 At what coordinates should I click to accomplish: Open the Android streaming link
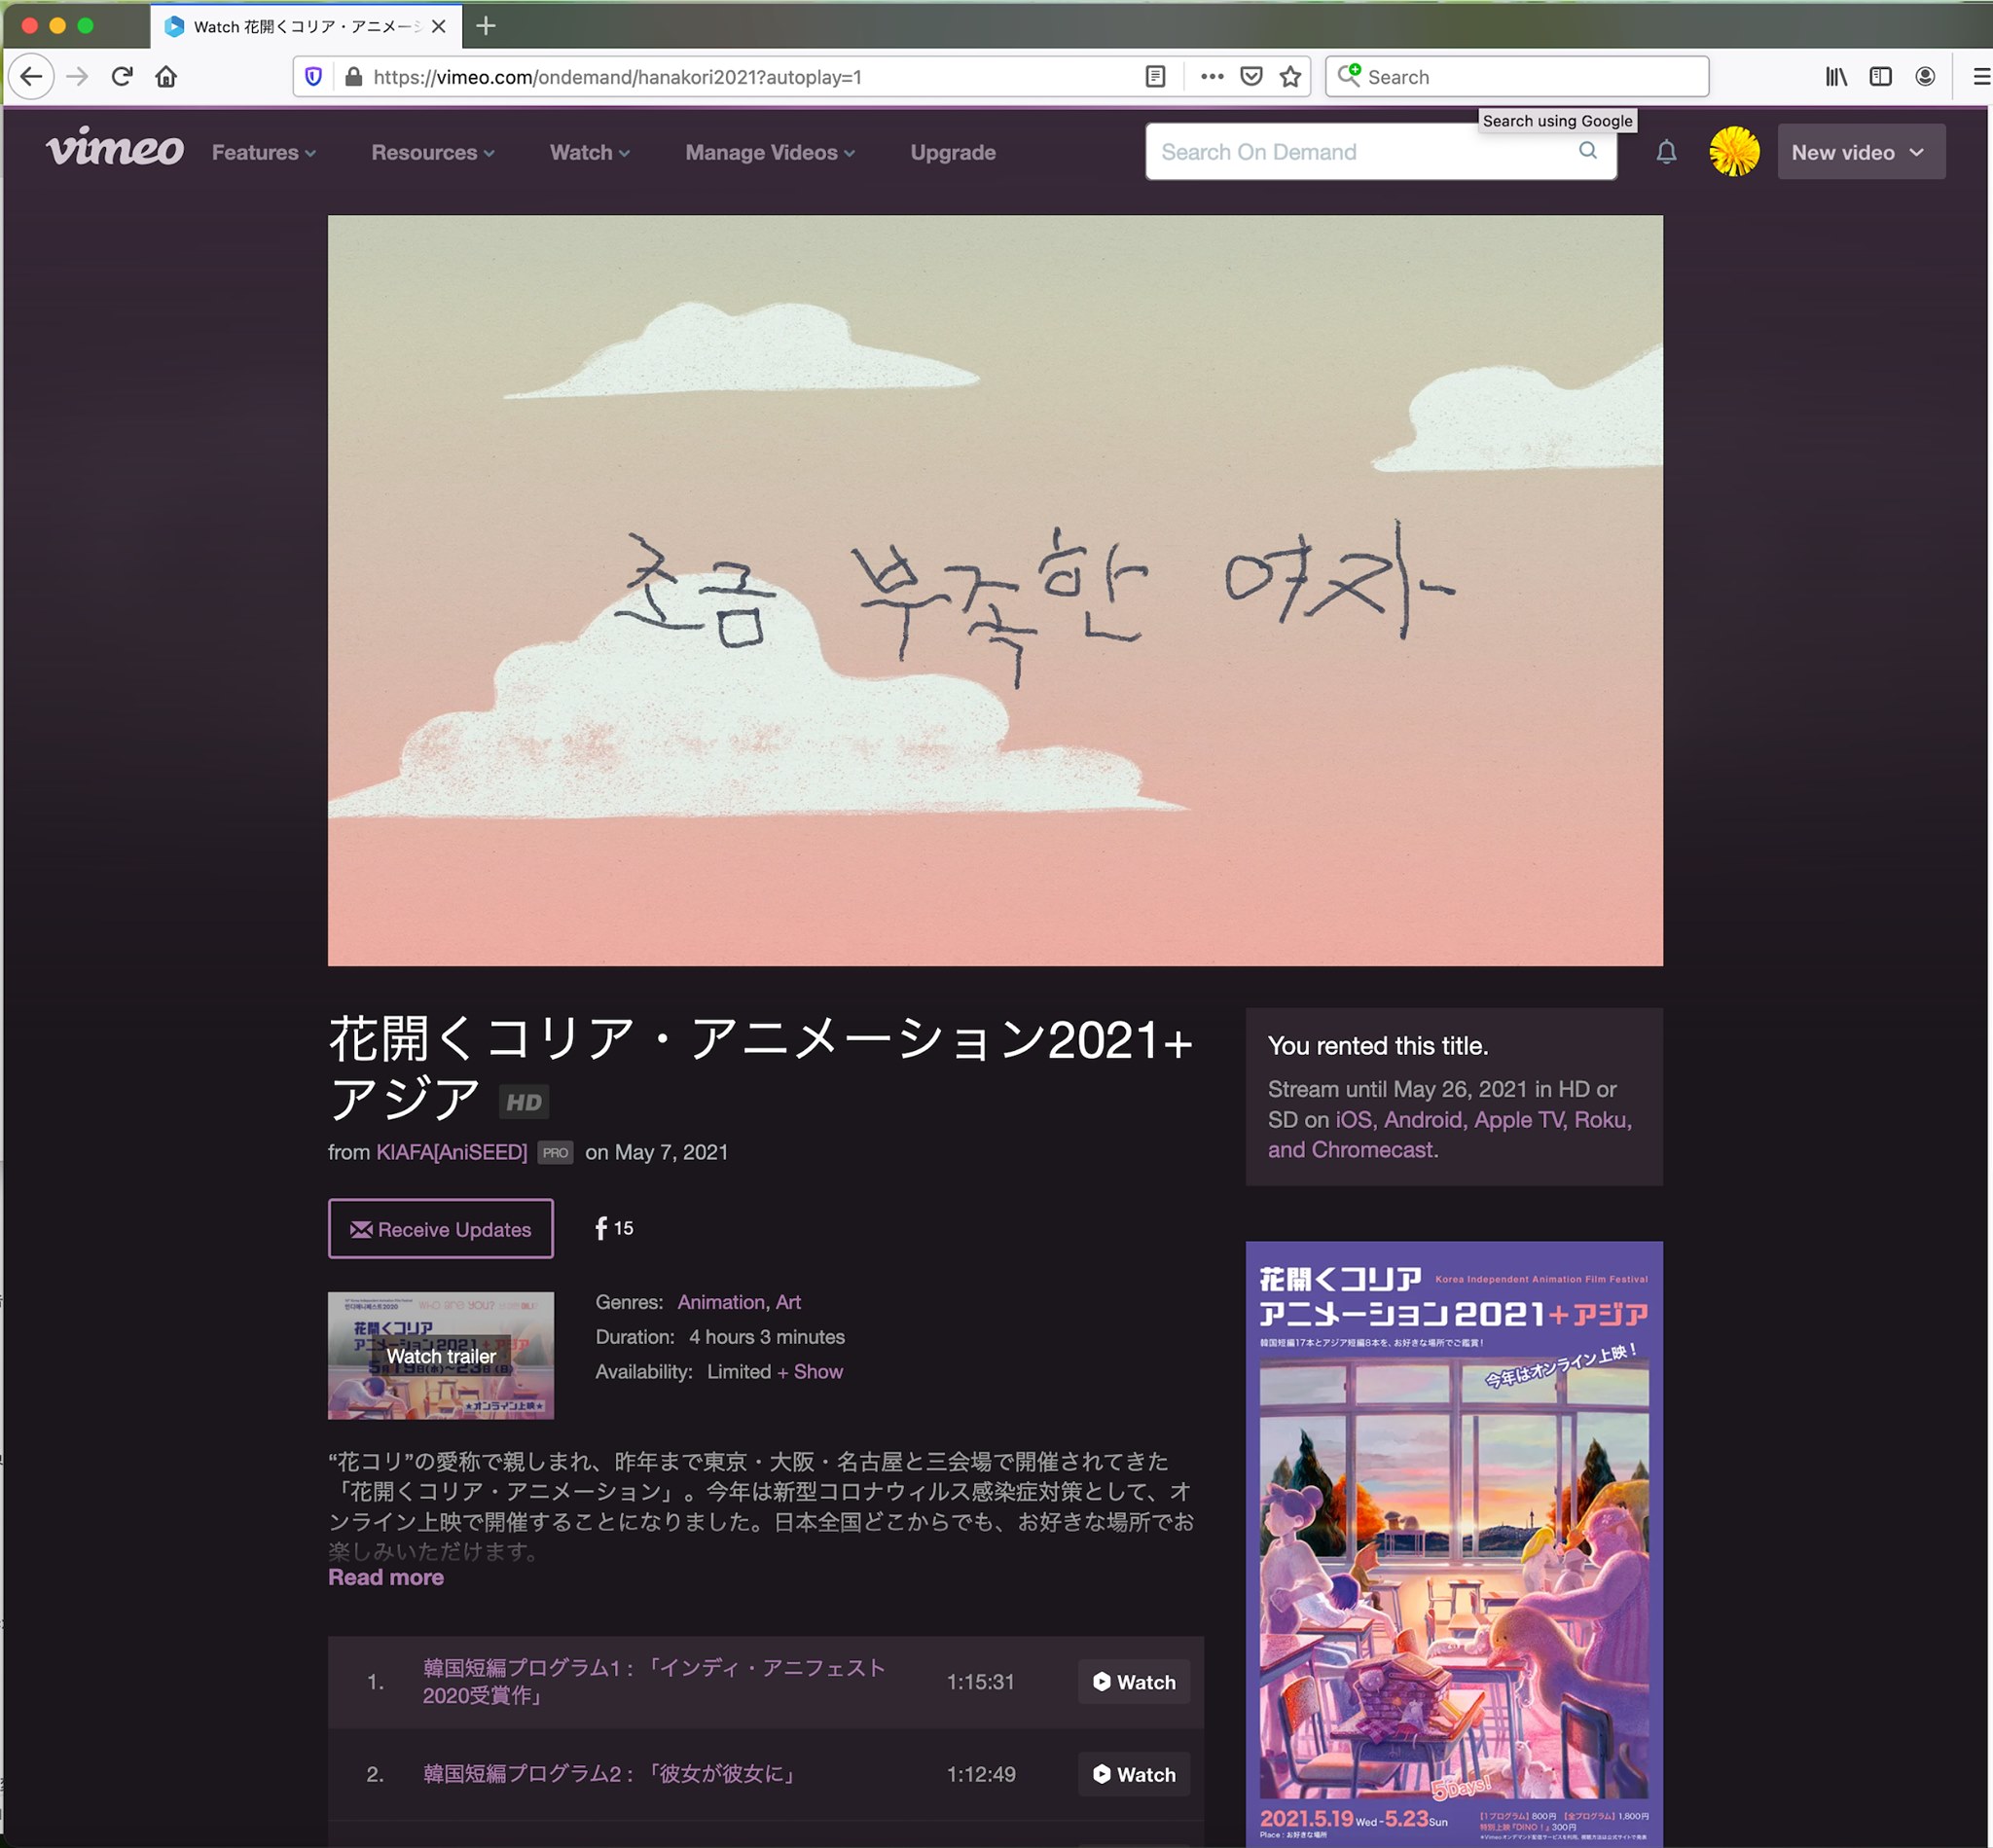1423,1120
